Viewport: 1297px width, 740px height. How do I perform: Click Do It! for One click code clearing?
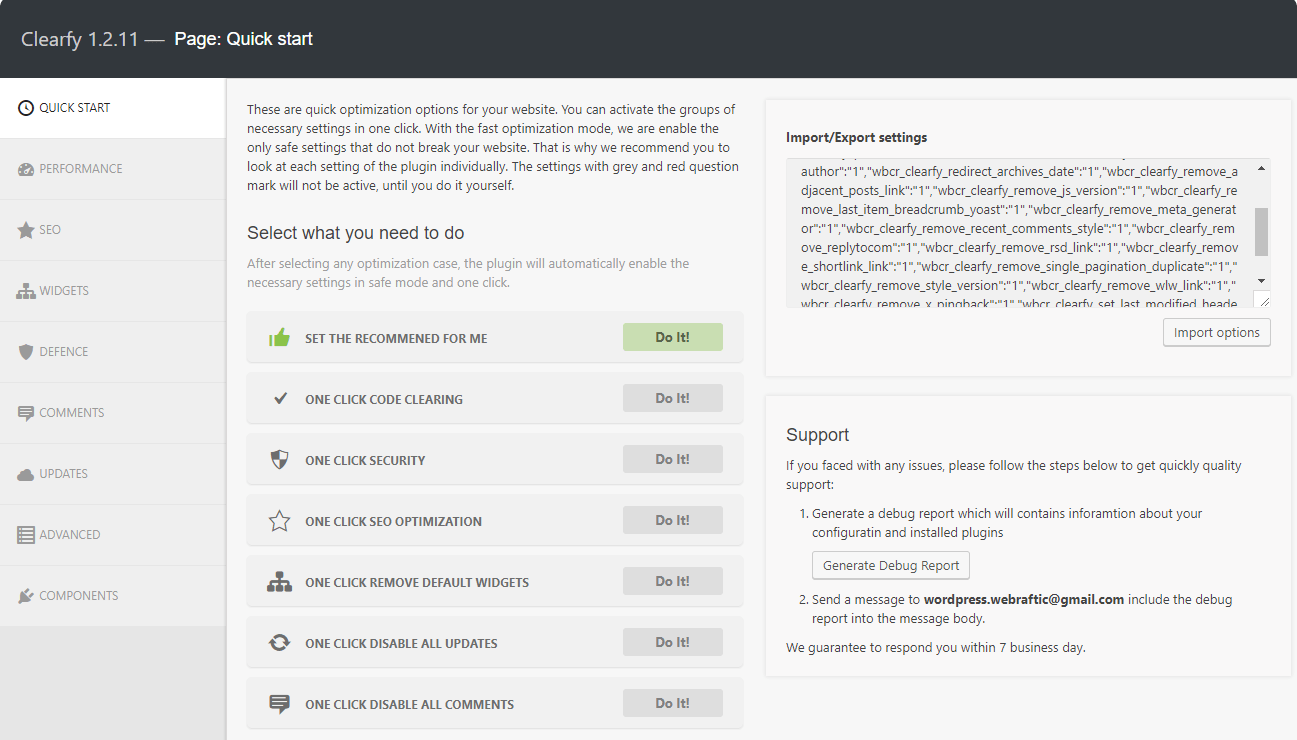point(673,398)
